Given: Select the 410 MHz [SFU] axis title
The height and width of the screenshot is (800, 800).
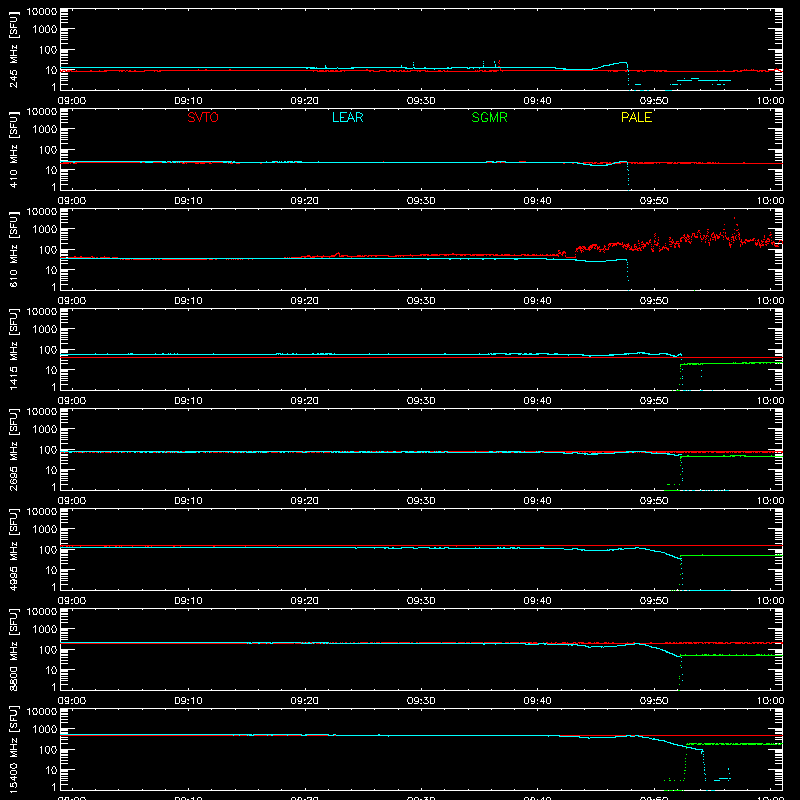Looking at the screenshot, I should pos(13,149).
